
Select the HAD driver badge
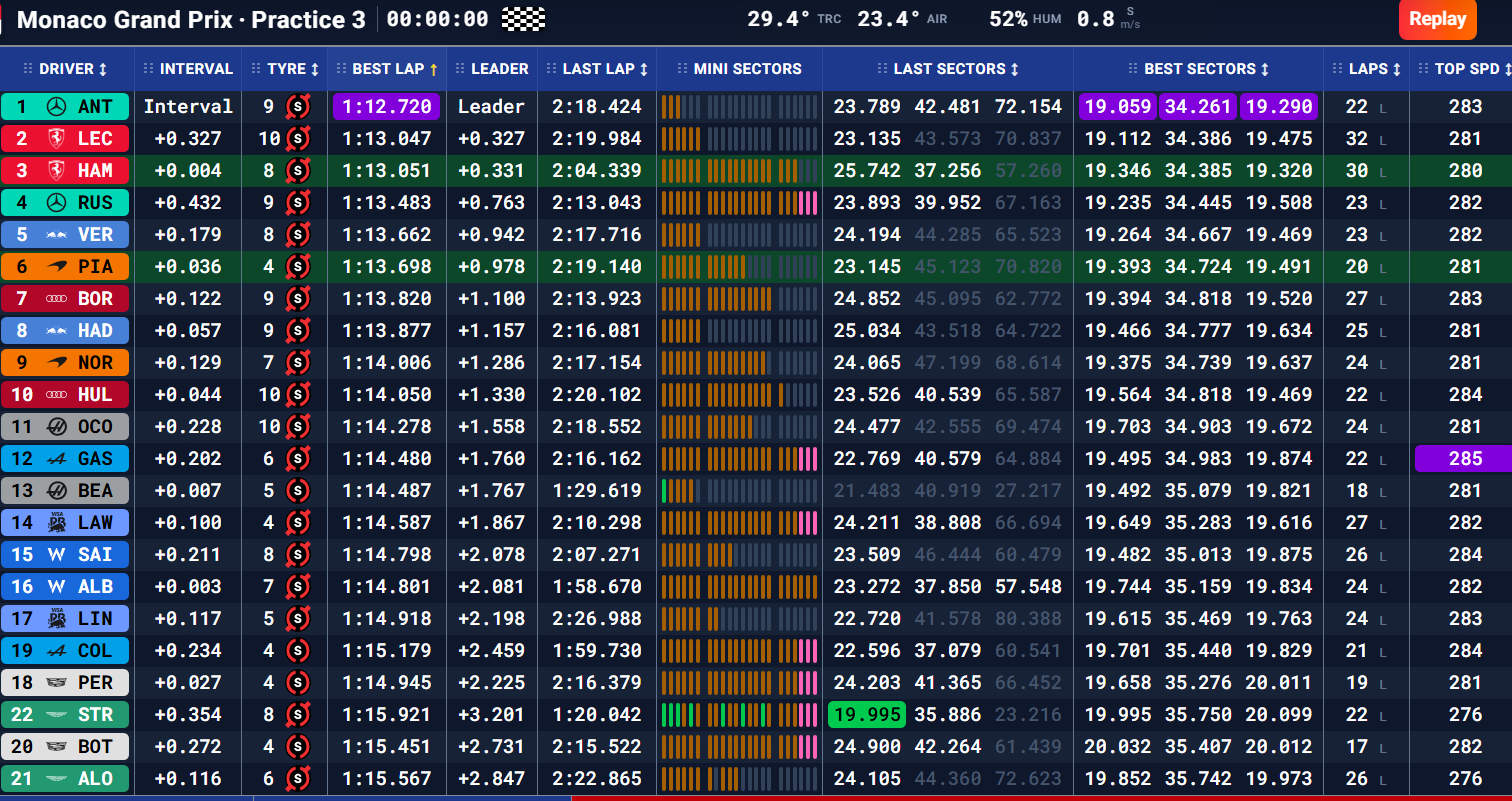pyautogui.click(x=65, y=331)
